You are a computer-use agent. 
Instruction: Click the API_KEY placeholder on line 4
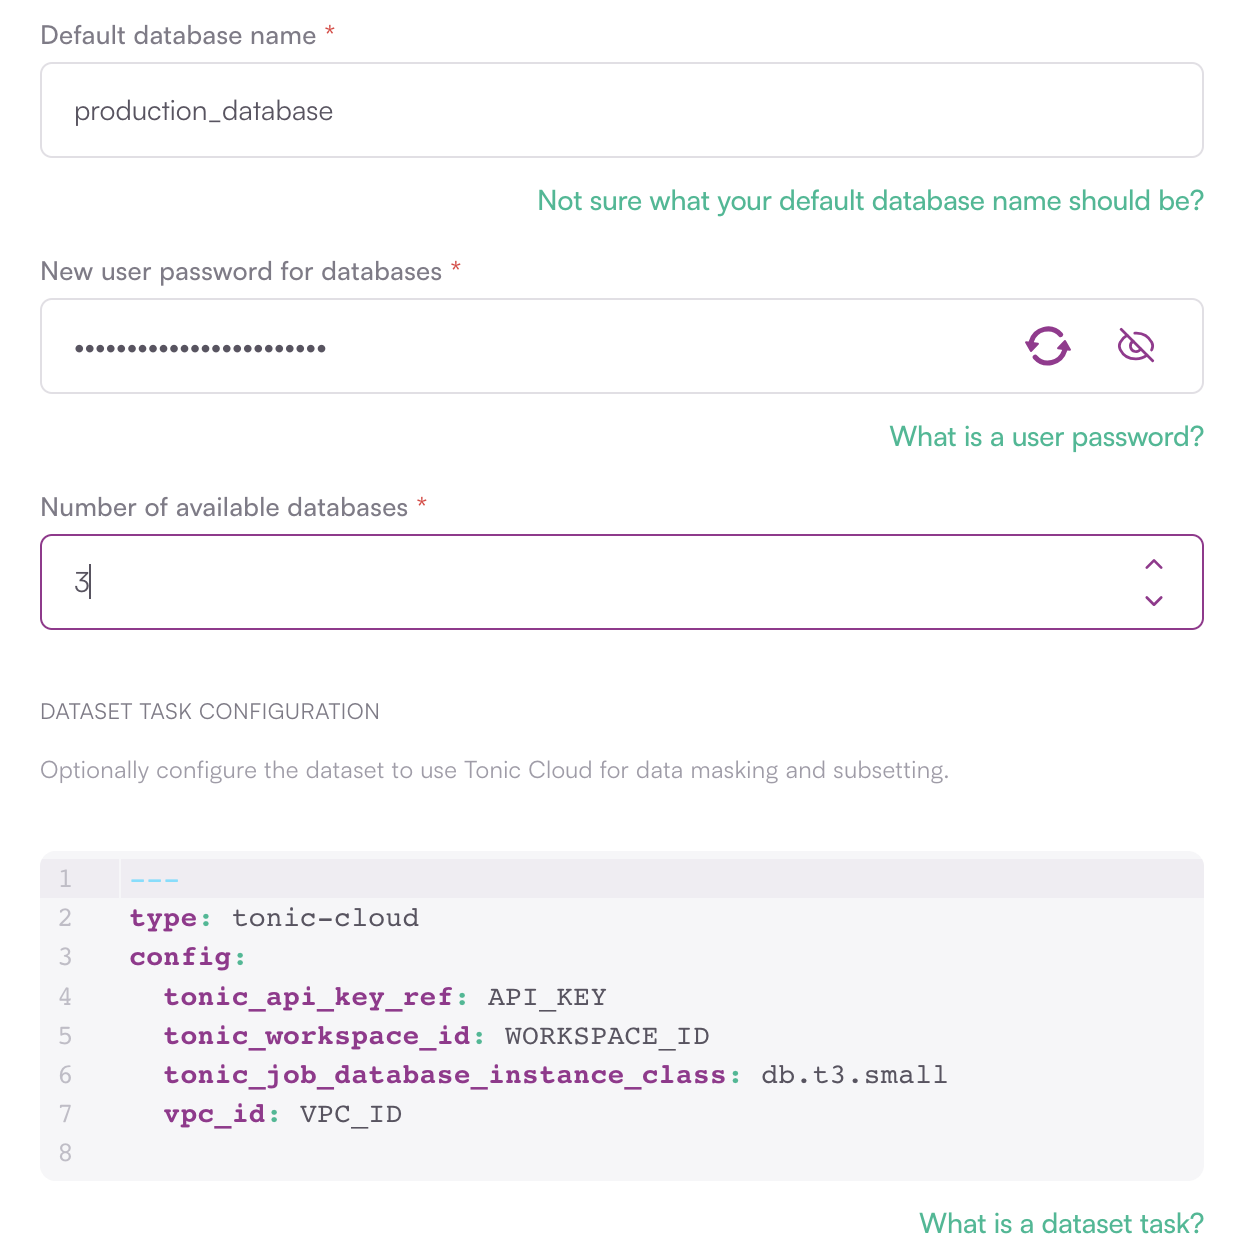pyautogui.click(x=546, y=996)
